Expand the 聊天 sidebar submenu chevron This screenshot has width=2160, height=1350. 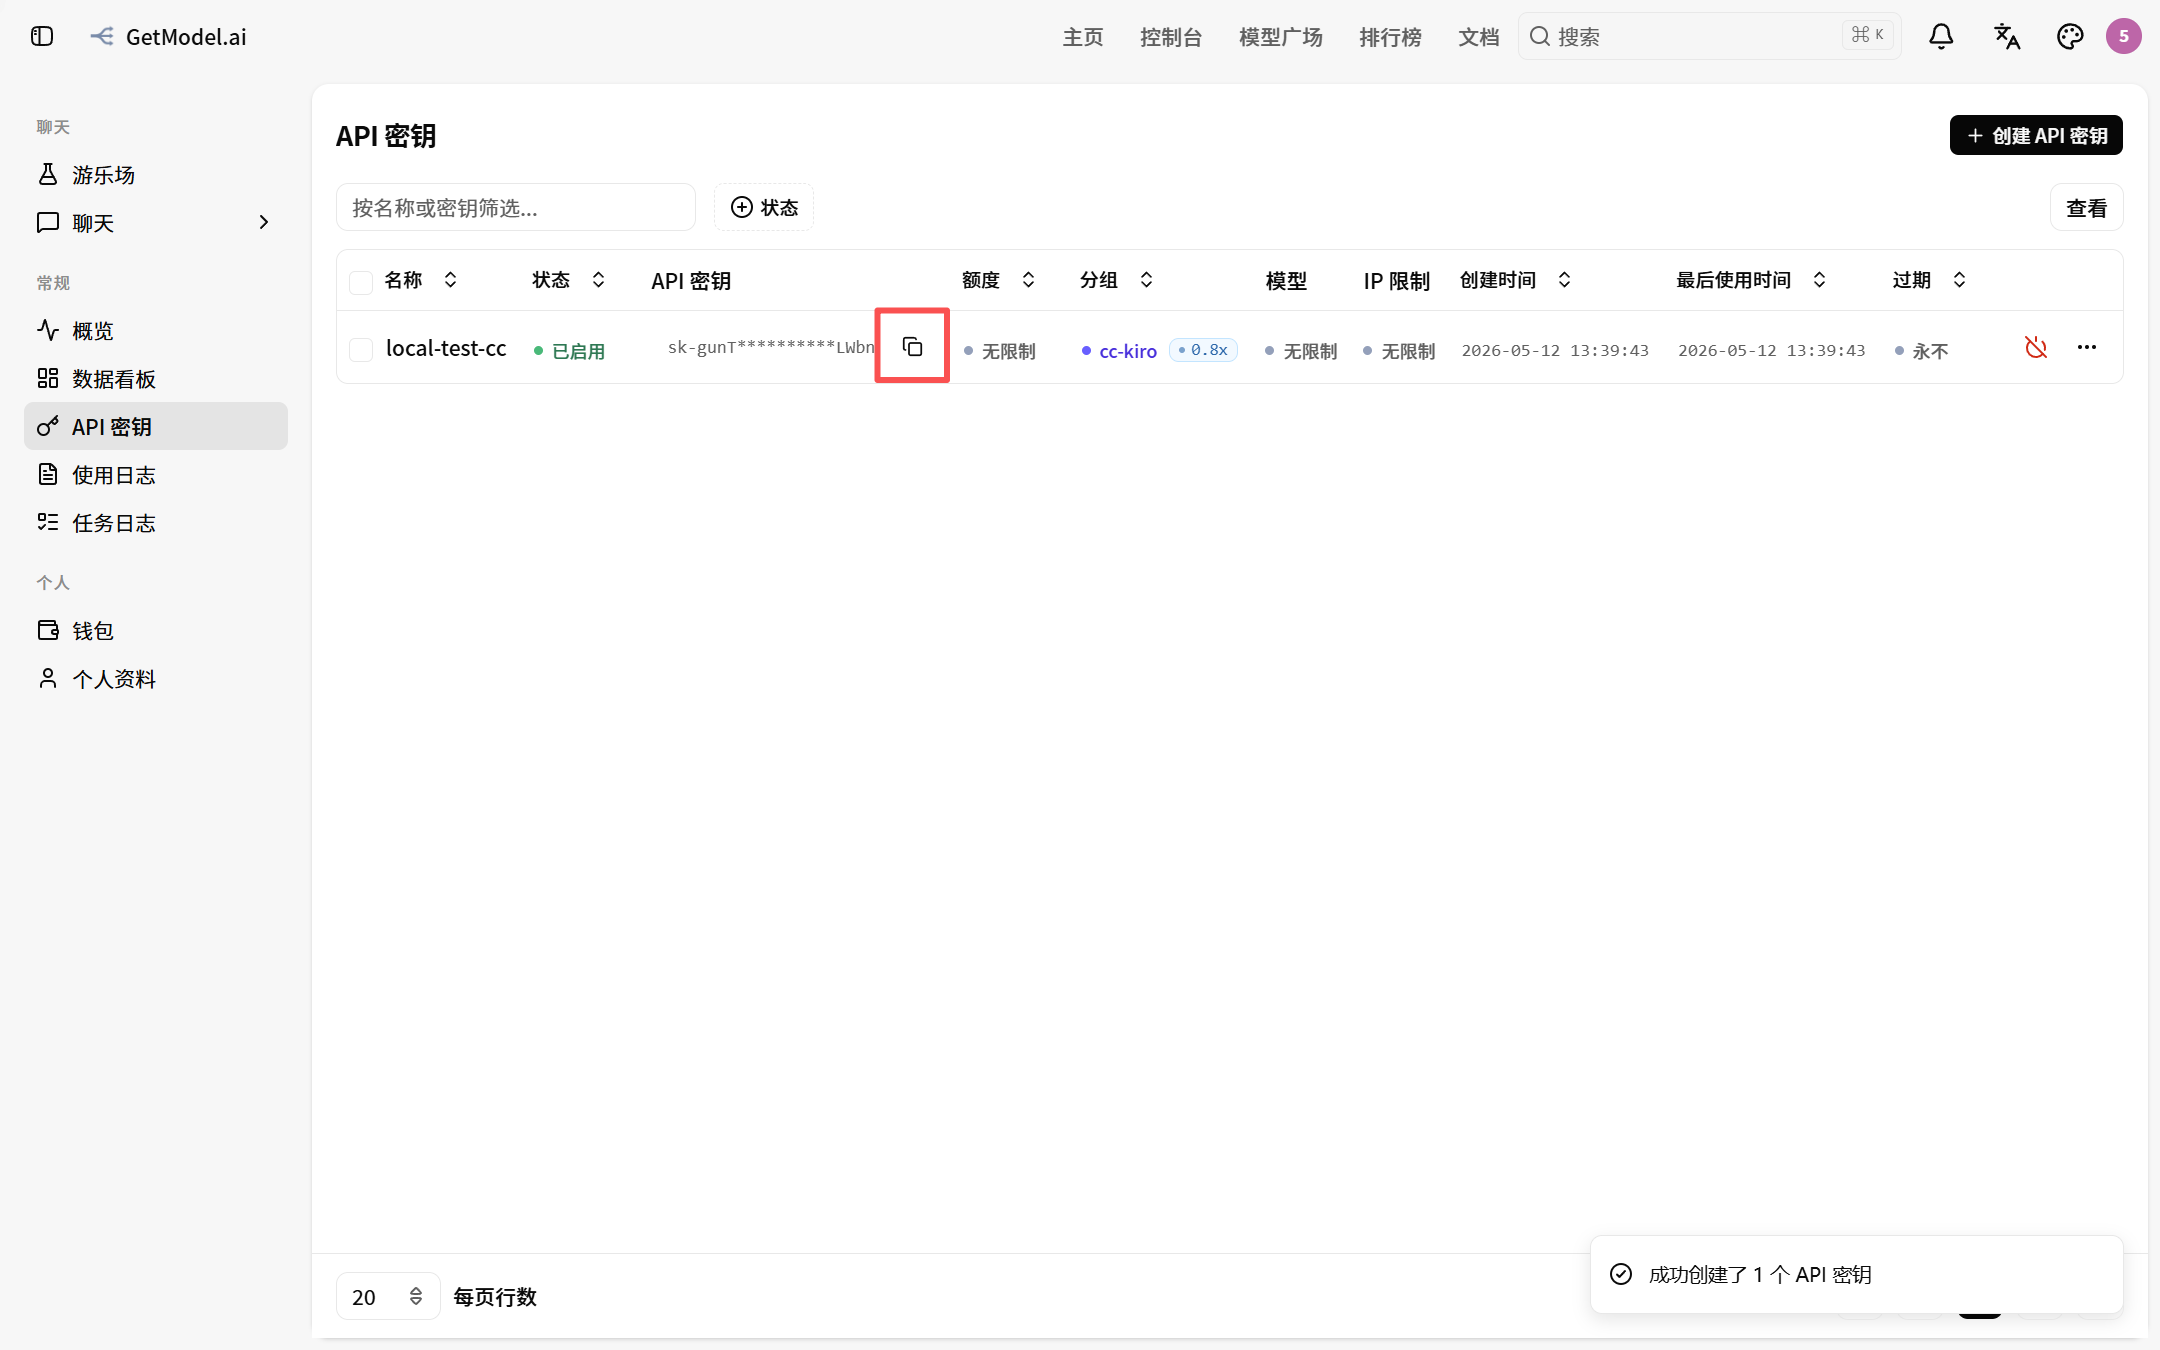[264, 223]
